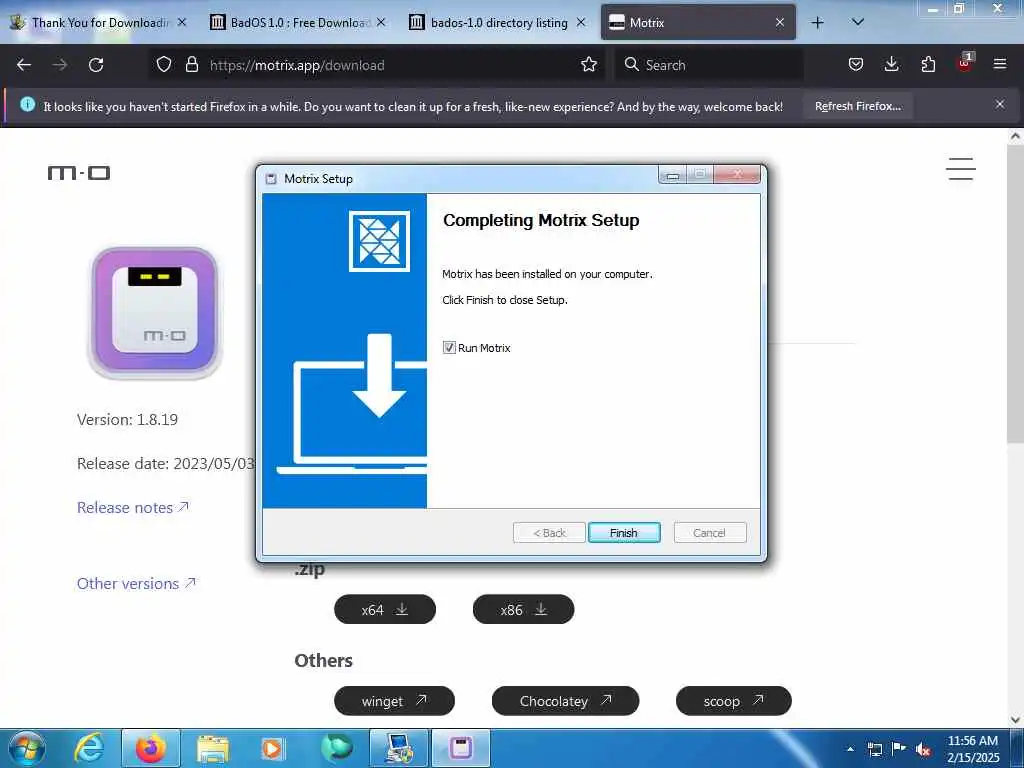The width and height of the screenshot is (1024, 768).
Task: Open Windows Media Player from taskbar
Action: tap(272, 748)
